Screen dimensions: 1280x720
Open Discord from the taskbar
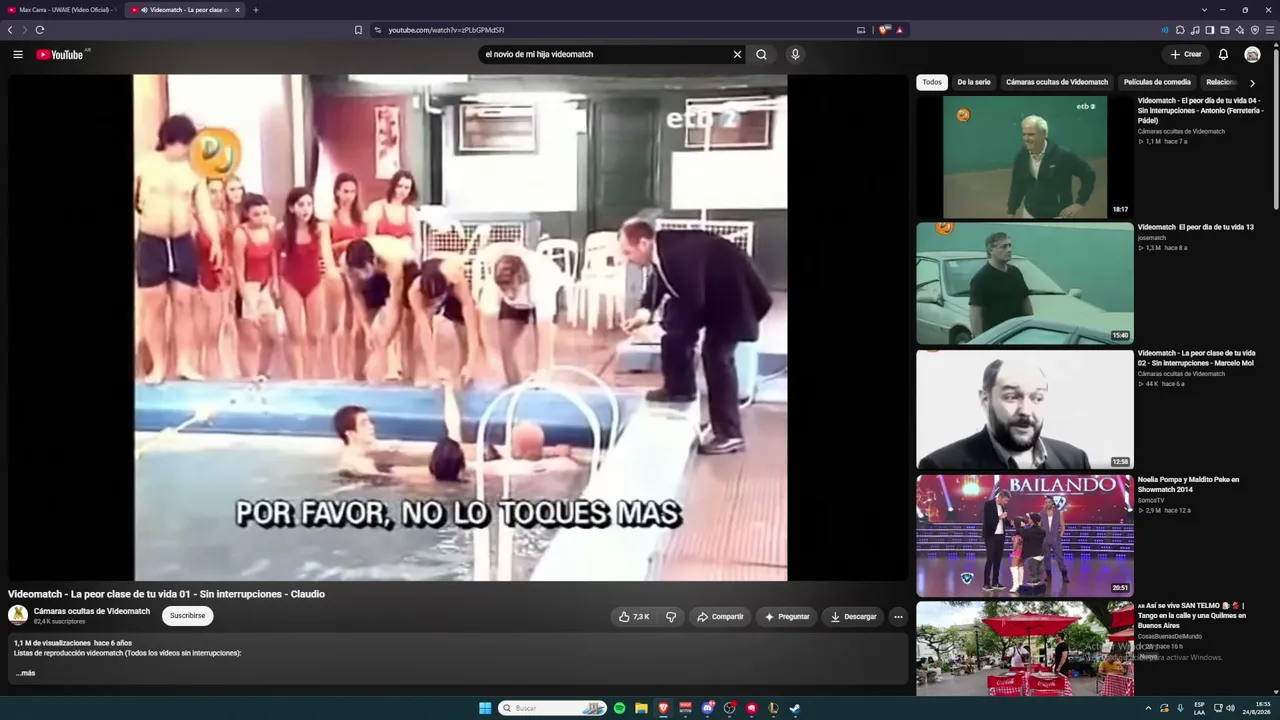point(707,708)
